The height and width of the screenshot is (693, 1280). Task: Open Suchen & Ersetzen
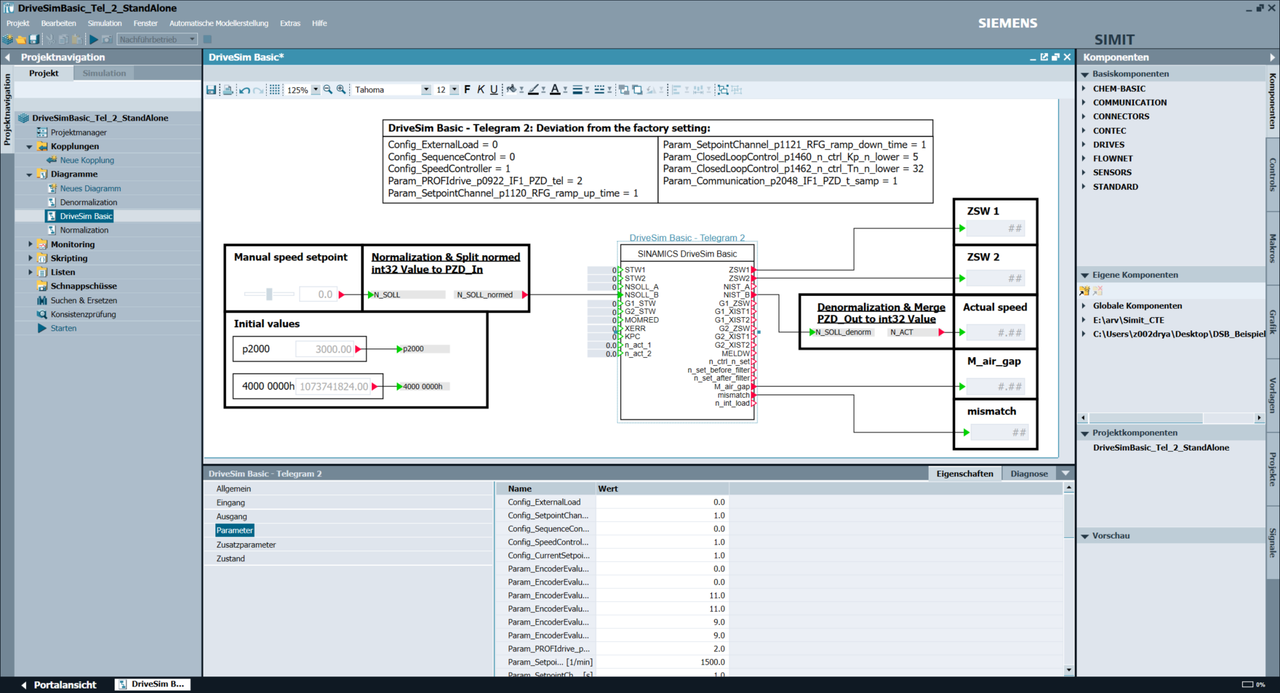tap(84, 300)
